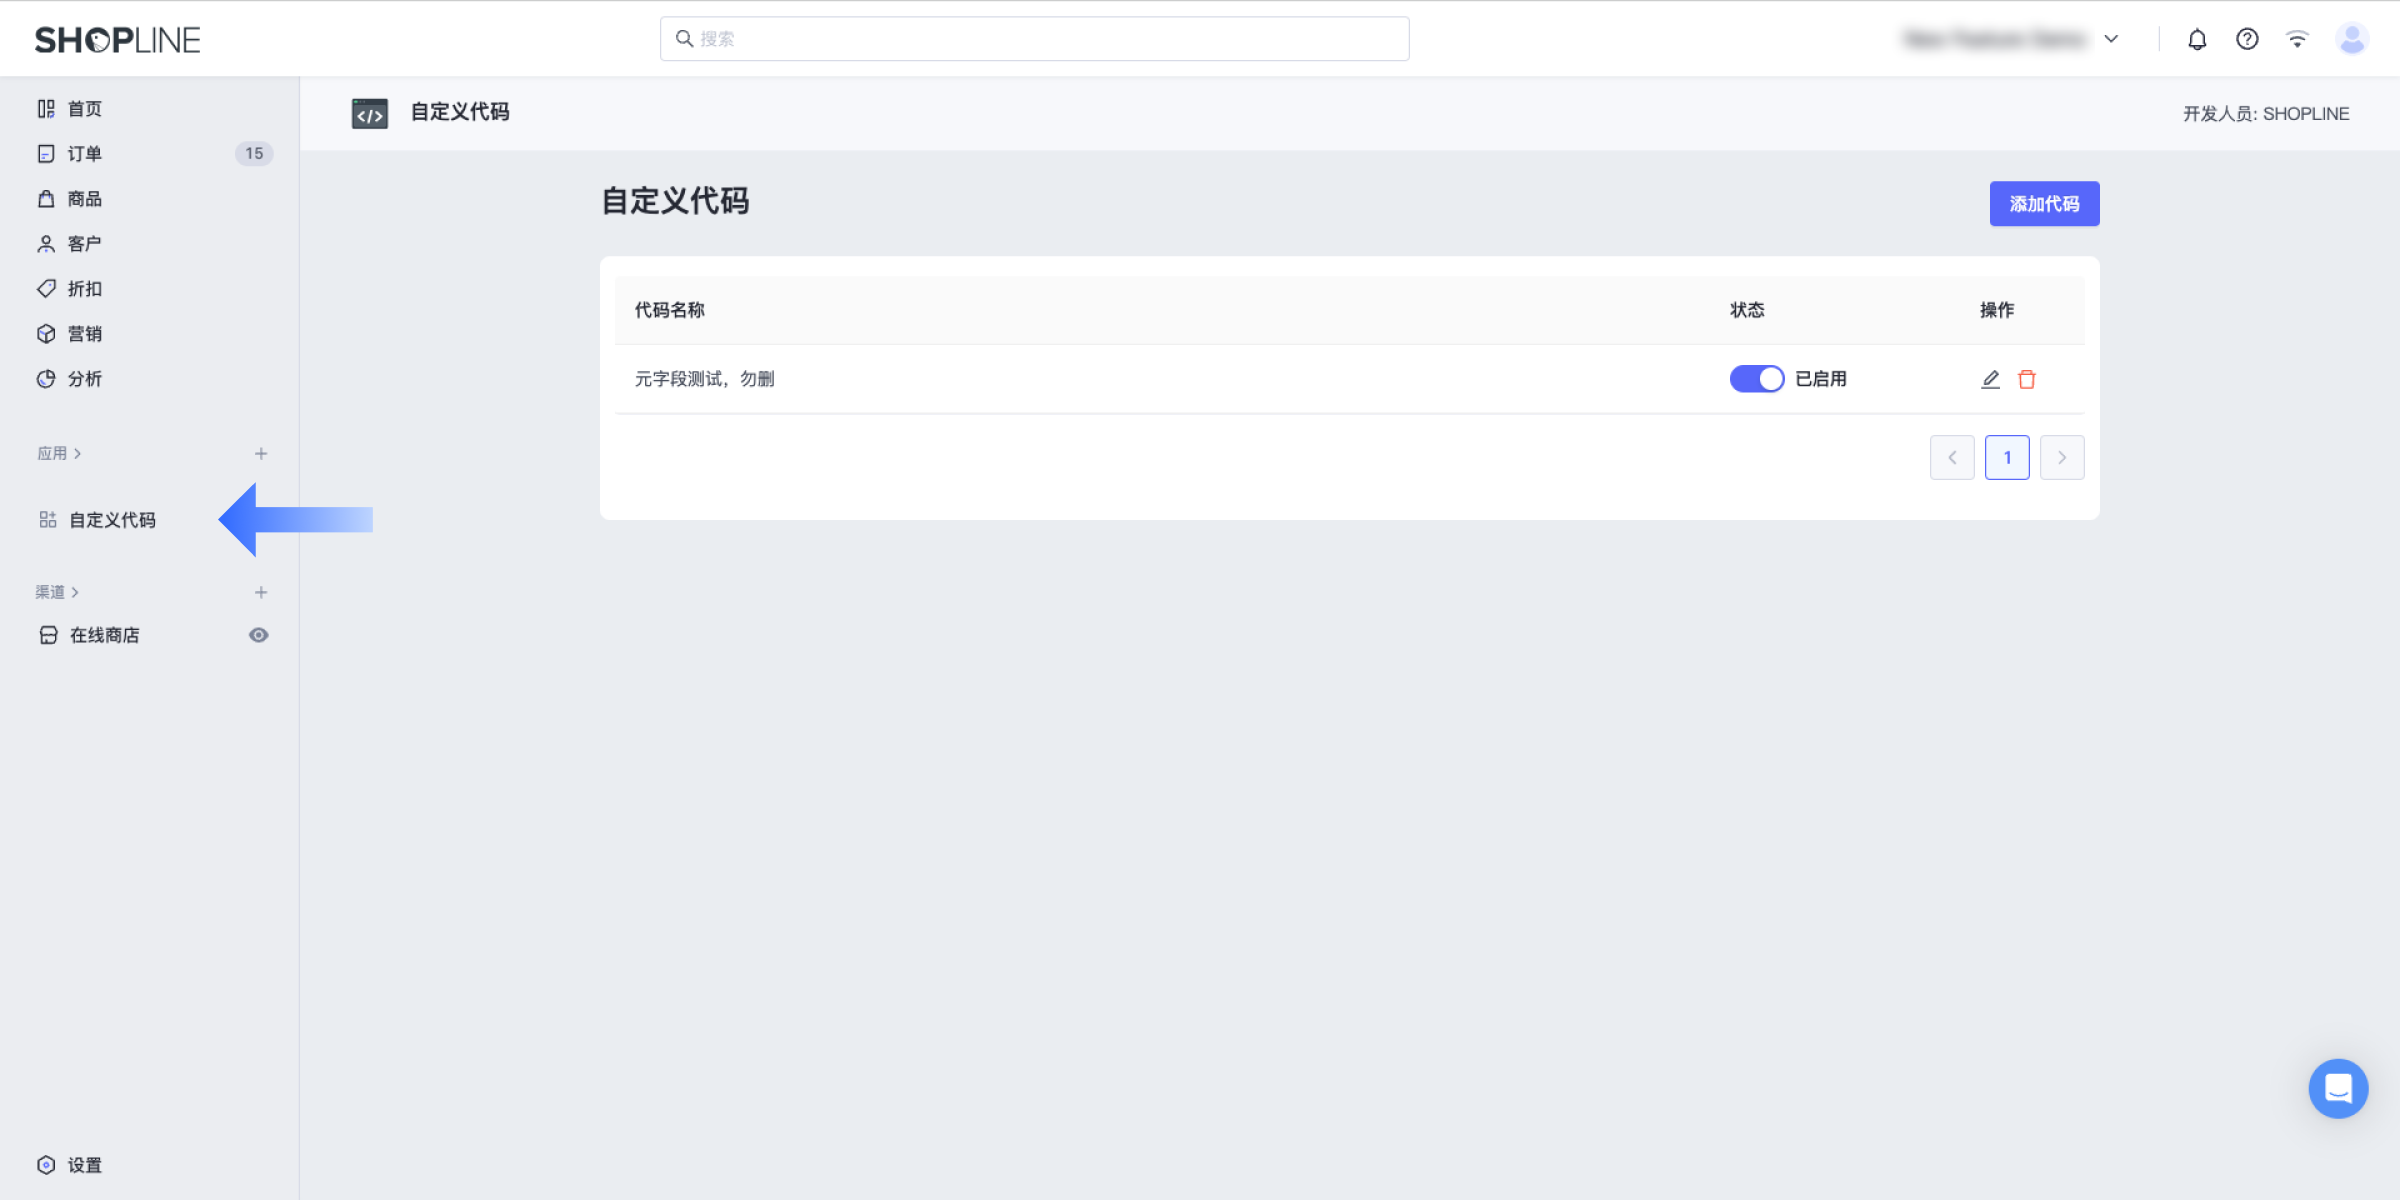The width and height of the screenshot is (2400, 1200).
Task: Open the live chat bubble
Action: tap(2338, 1088)
